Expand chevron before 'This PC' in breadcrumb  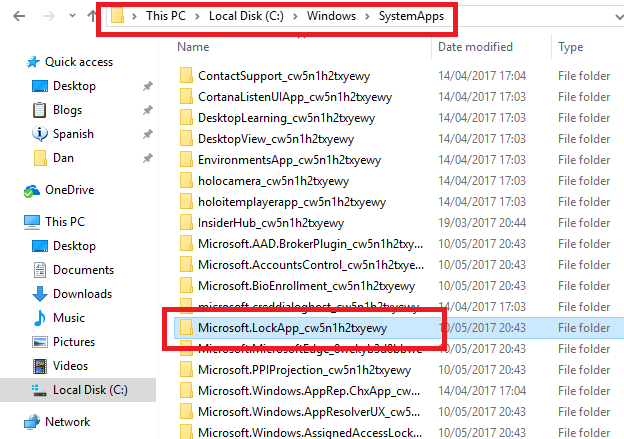point(135,16)
